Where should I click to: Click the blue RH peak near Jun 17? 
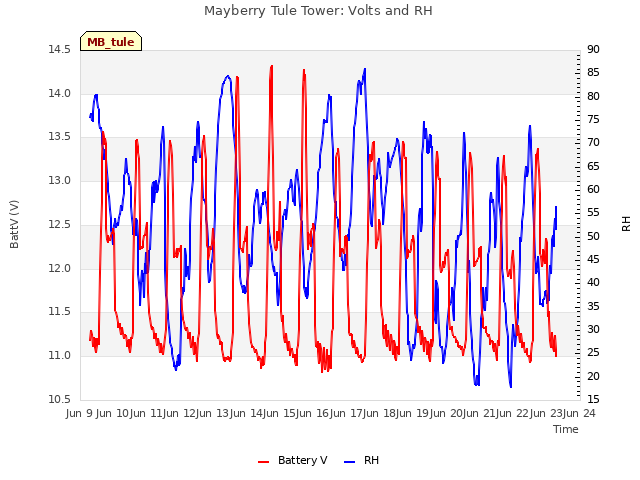(364, 69)
